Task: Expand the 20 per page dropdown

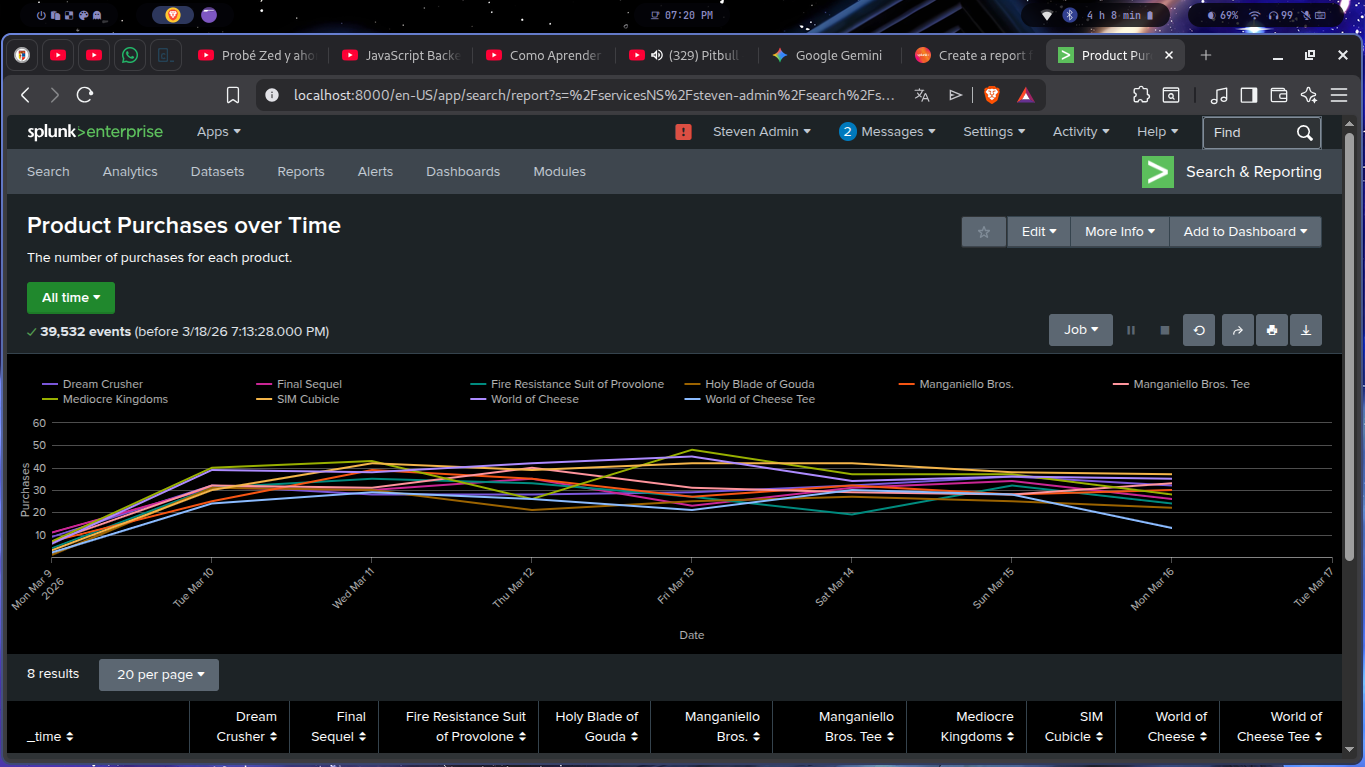Action: click(x=159, y=675)
